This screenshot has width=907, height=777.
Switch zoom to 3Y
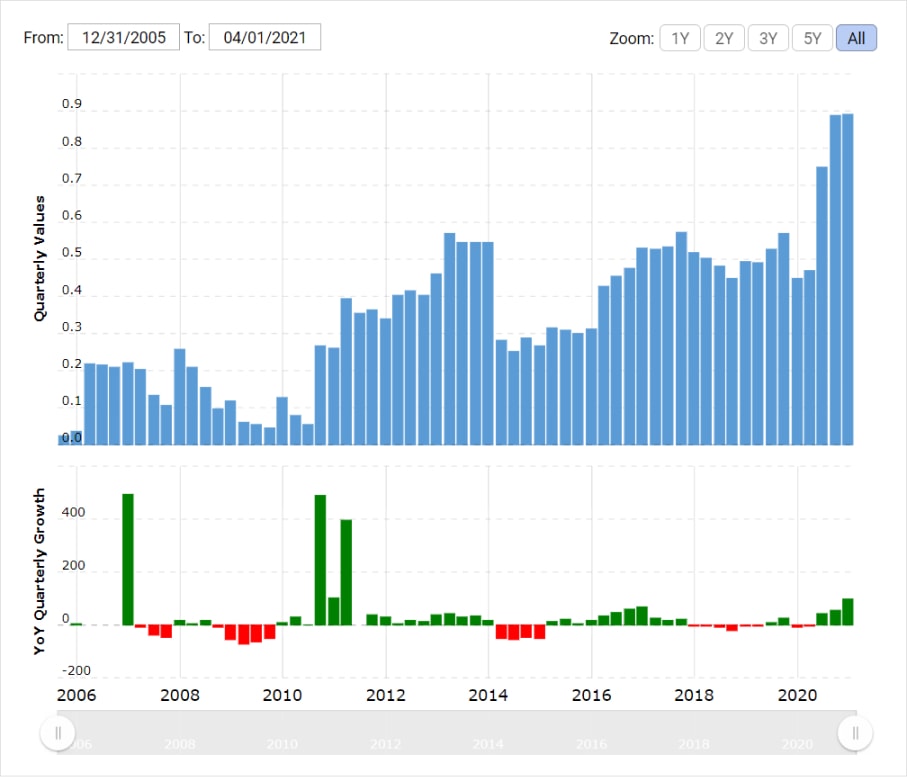click(768, 38)
